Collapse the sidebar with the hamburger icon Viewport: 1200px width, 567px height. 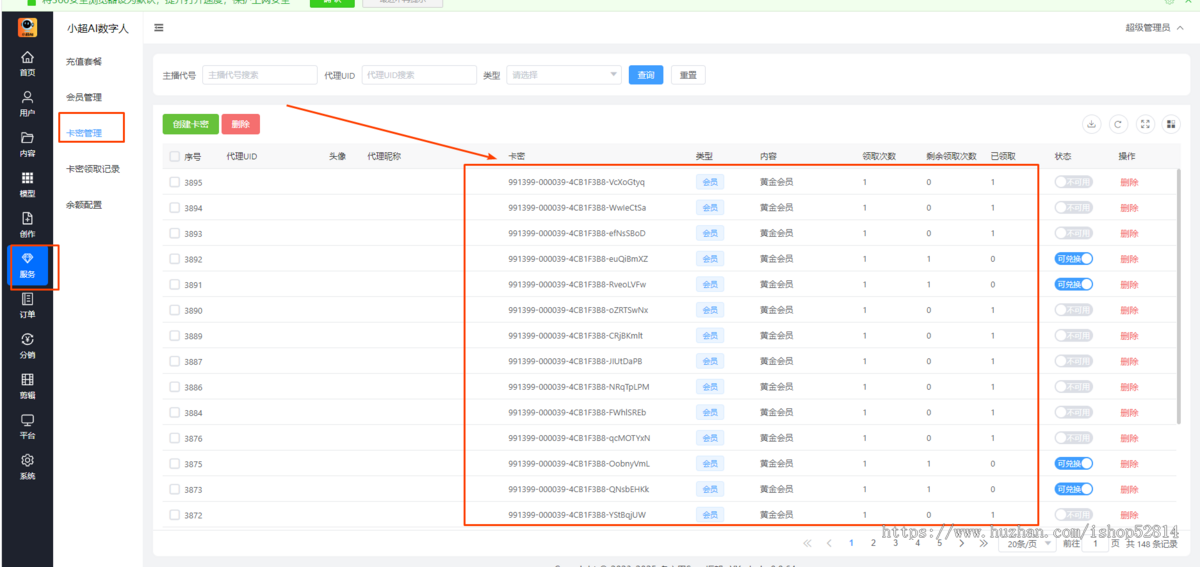point(159,28)
